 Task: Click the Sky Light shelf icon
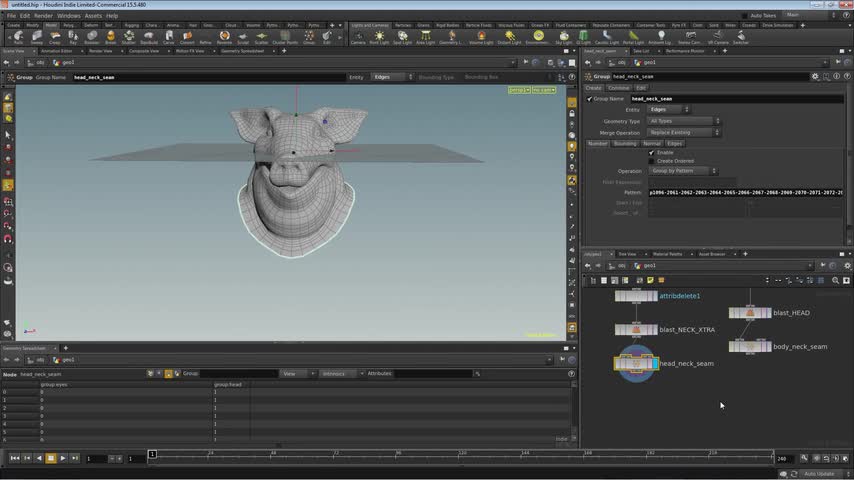point(563,37)
